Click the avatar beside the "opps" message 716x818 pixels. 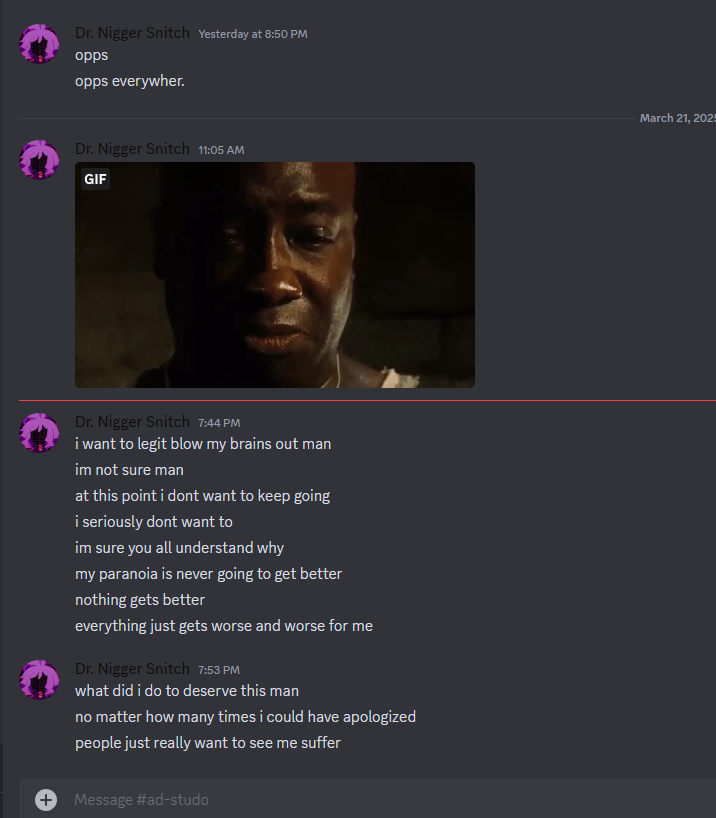39,44
